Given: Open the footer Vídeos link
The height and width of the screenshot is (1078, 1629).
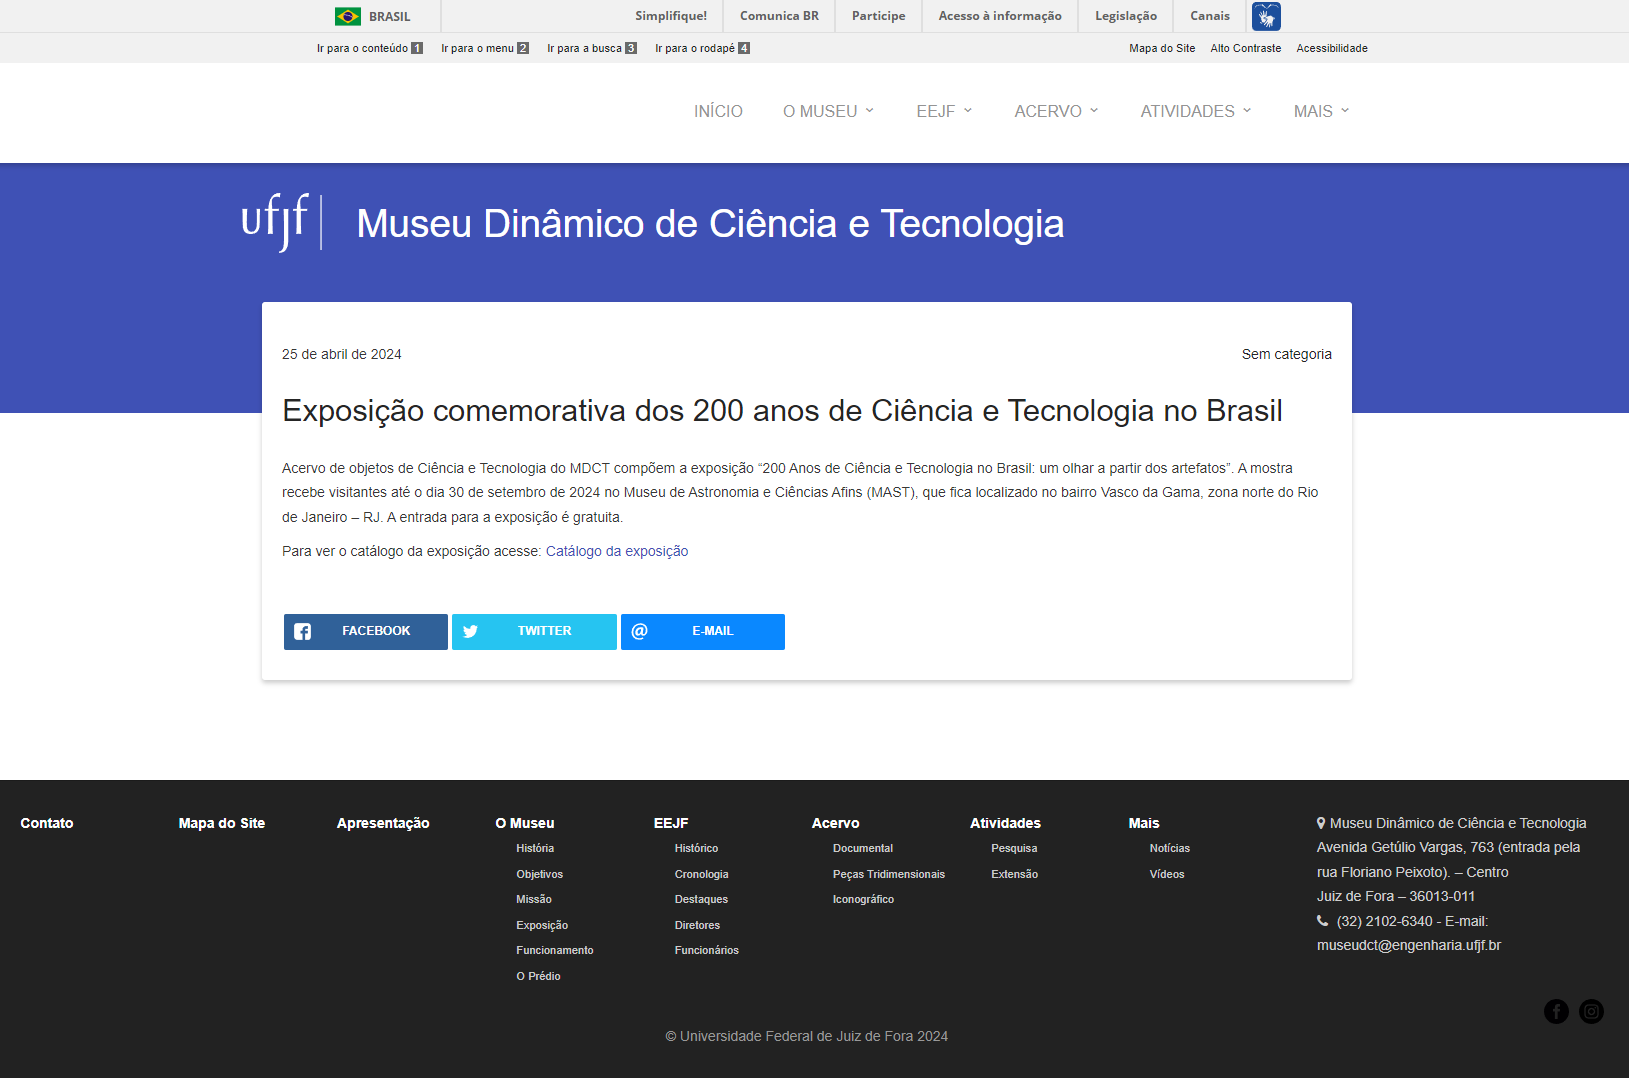Looking at the screenshot, I should point(1167,874).
